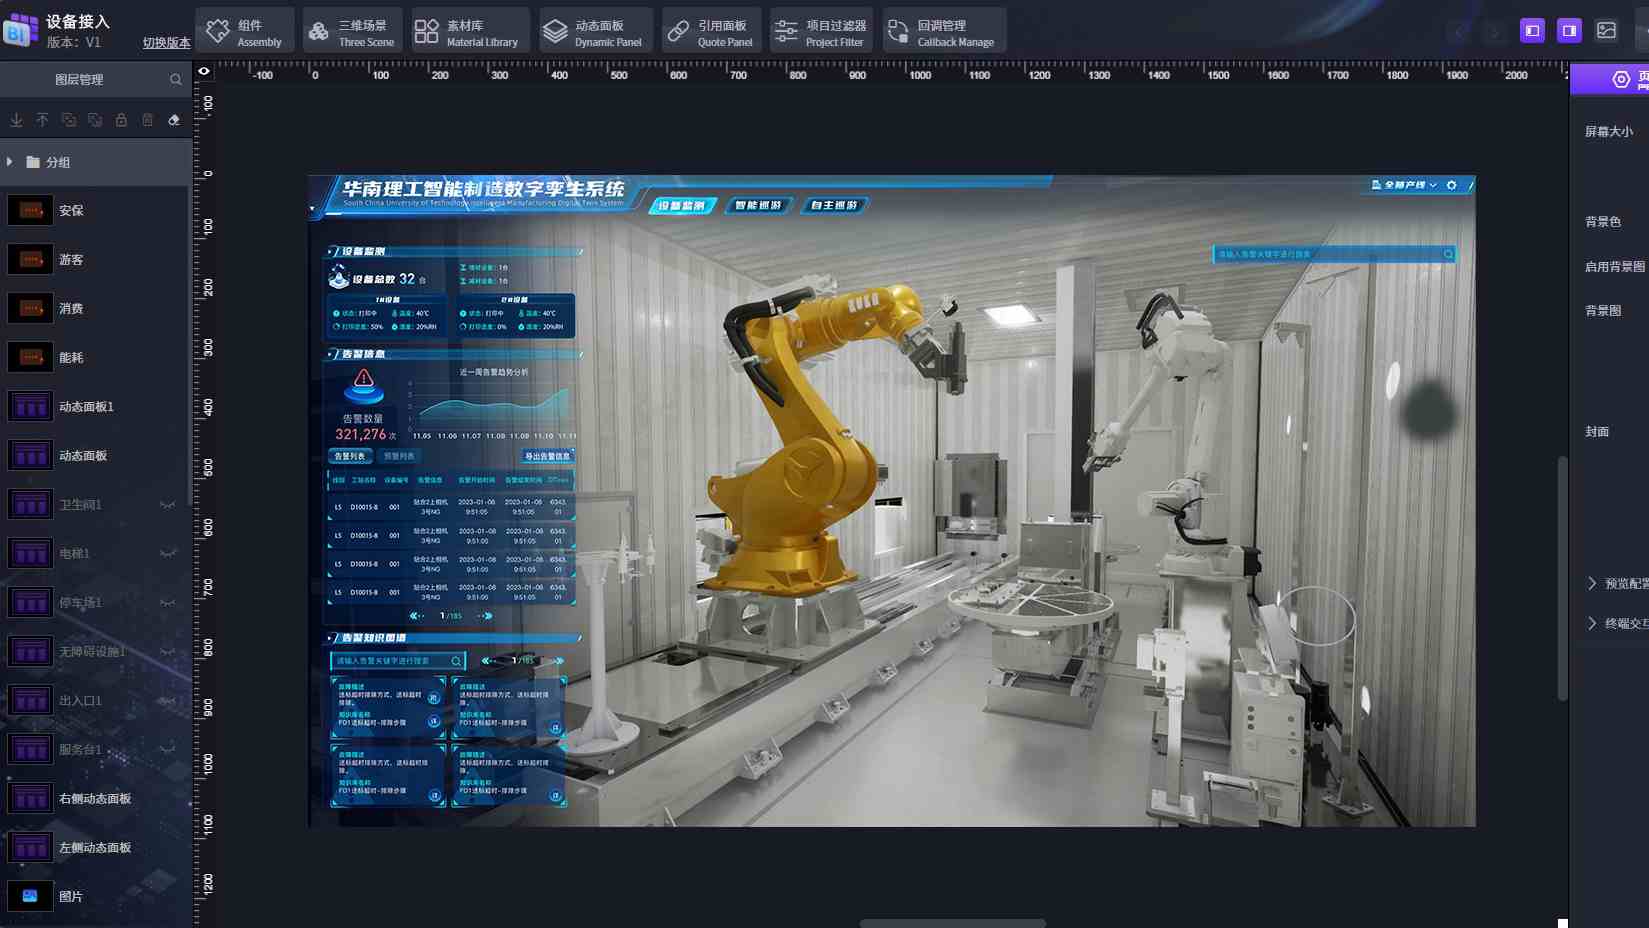Image resolution: width=1649 pixels, height=928 pixels.
Task: Expand the 分组 folder in layers
Action: pyautogui.click(x=10, y=162)
